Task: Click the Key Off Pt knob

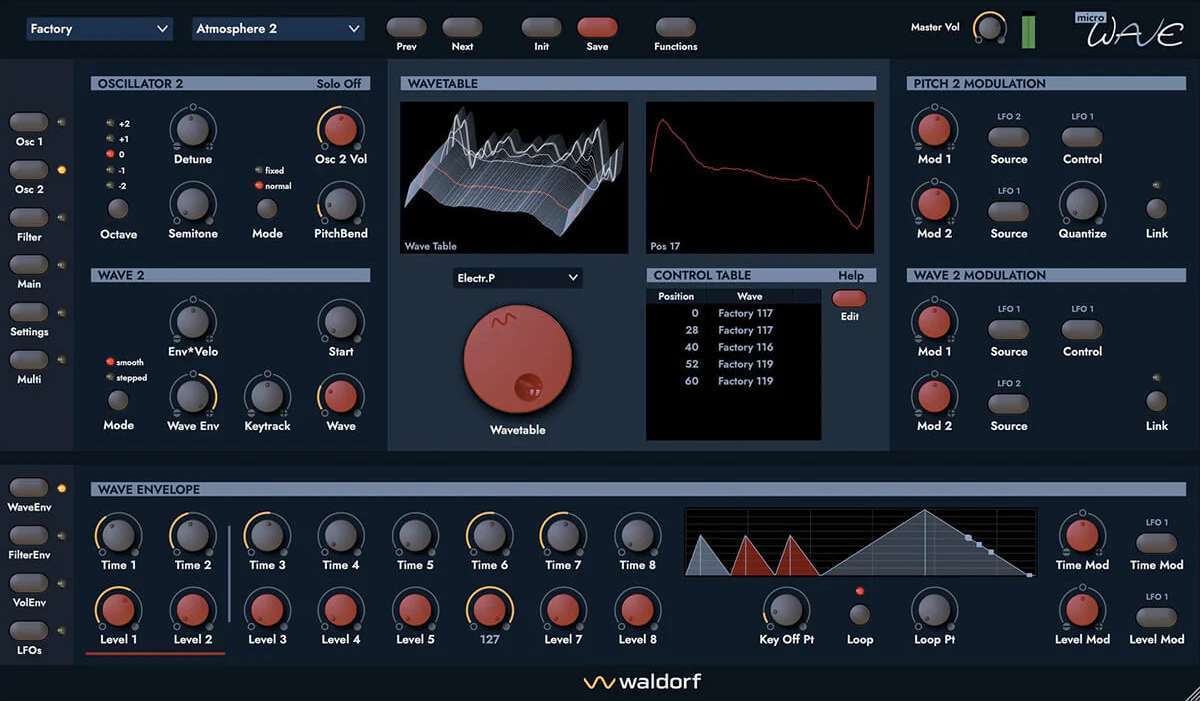Action: [787, 608]
